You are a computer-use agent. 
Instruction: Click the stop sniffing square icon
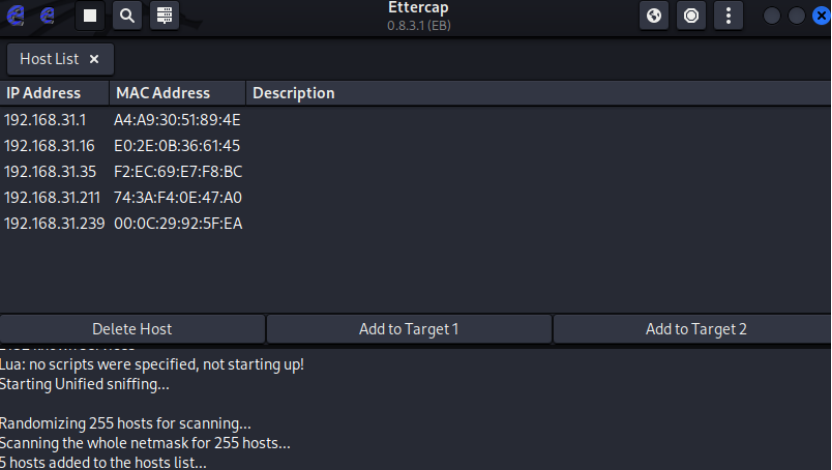point(90,15)
